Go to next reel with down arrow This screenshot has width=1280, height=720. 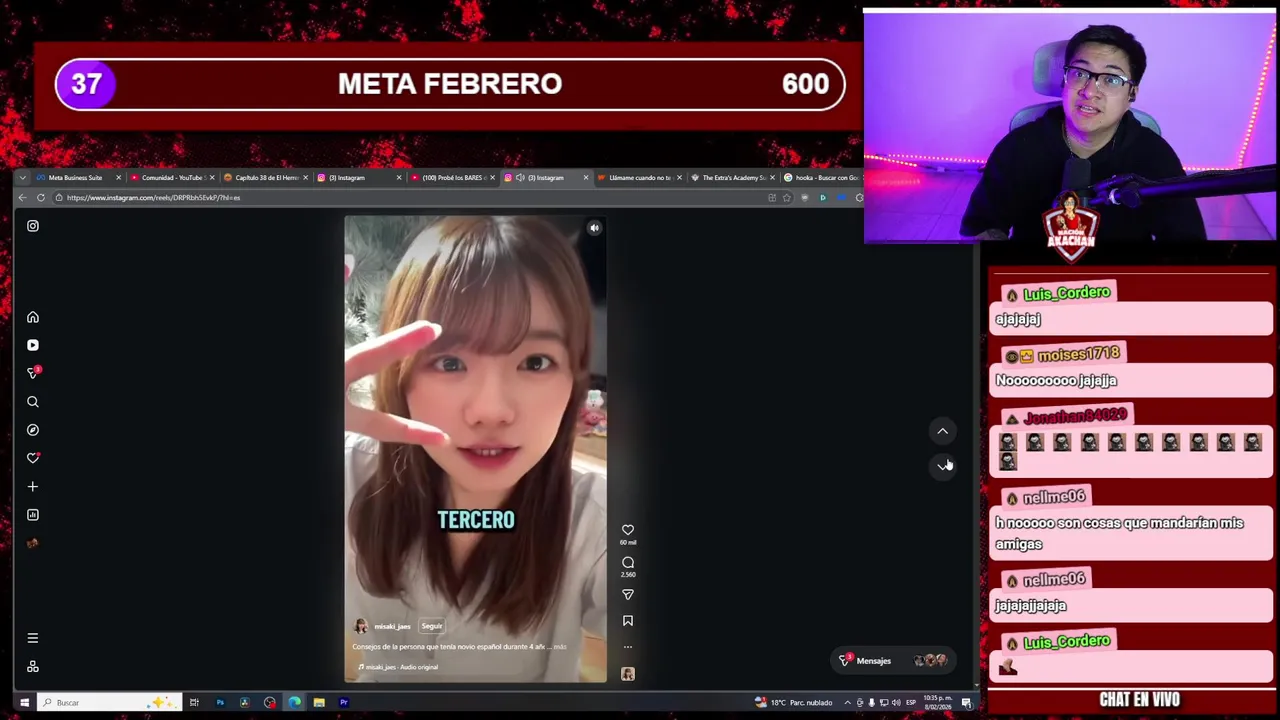[942, 465]
